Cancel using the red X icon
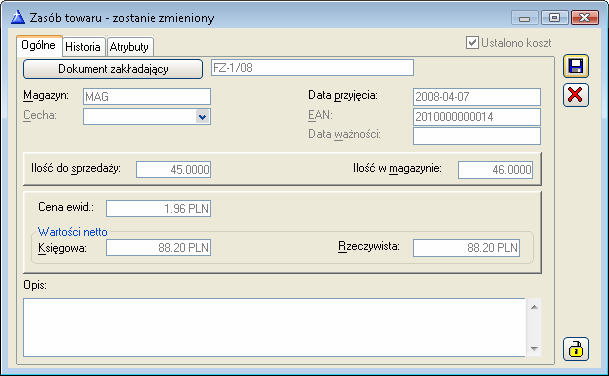609x376 pixels. coord(576,95)
